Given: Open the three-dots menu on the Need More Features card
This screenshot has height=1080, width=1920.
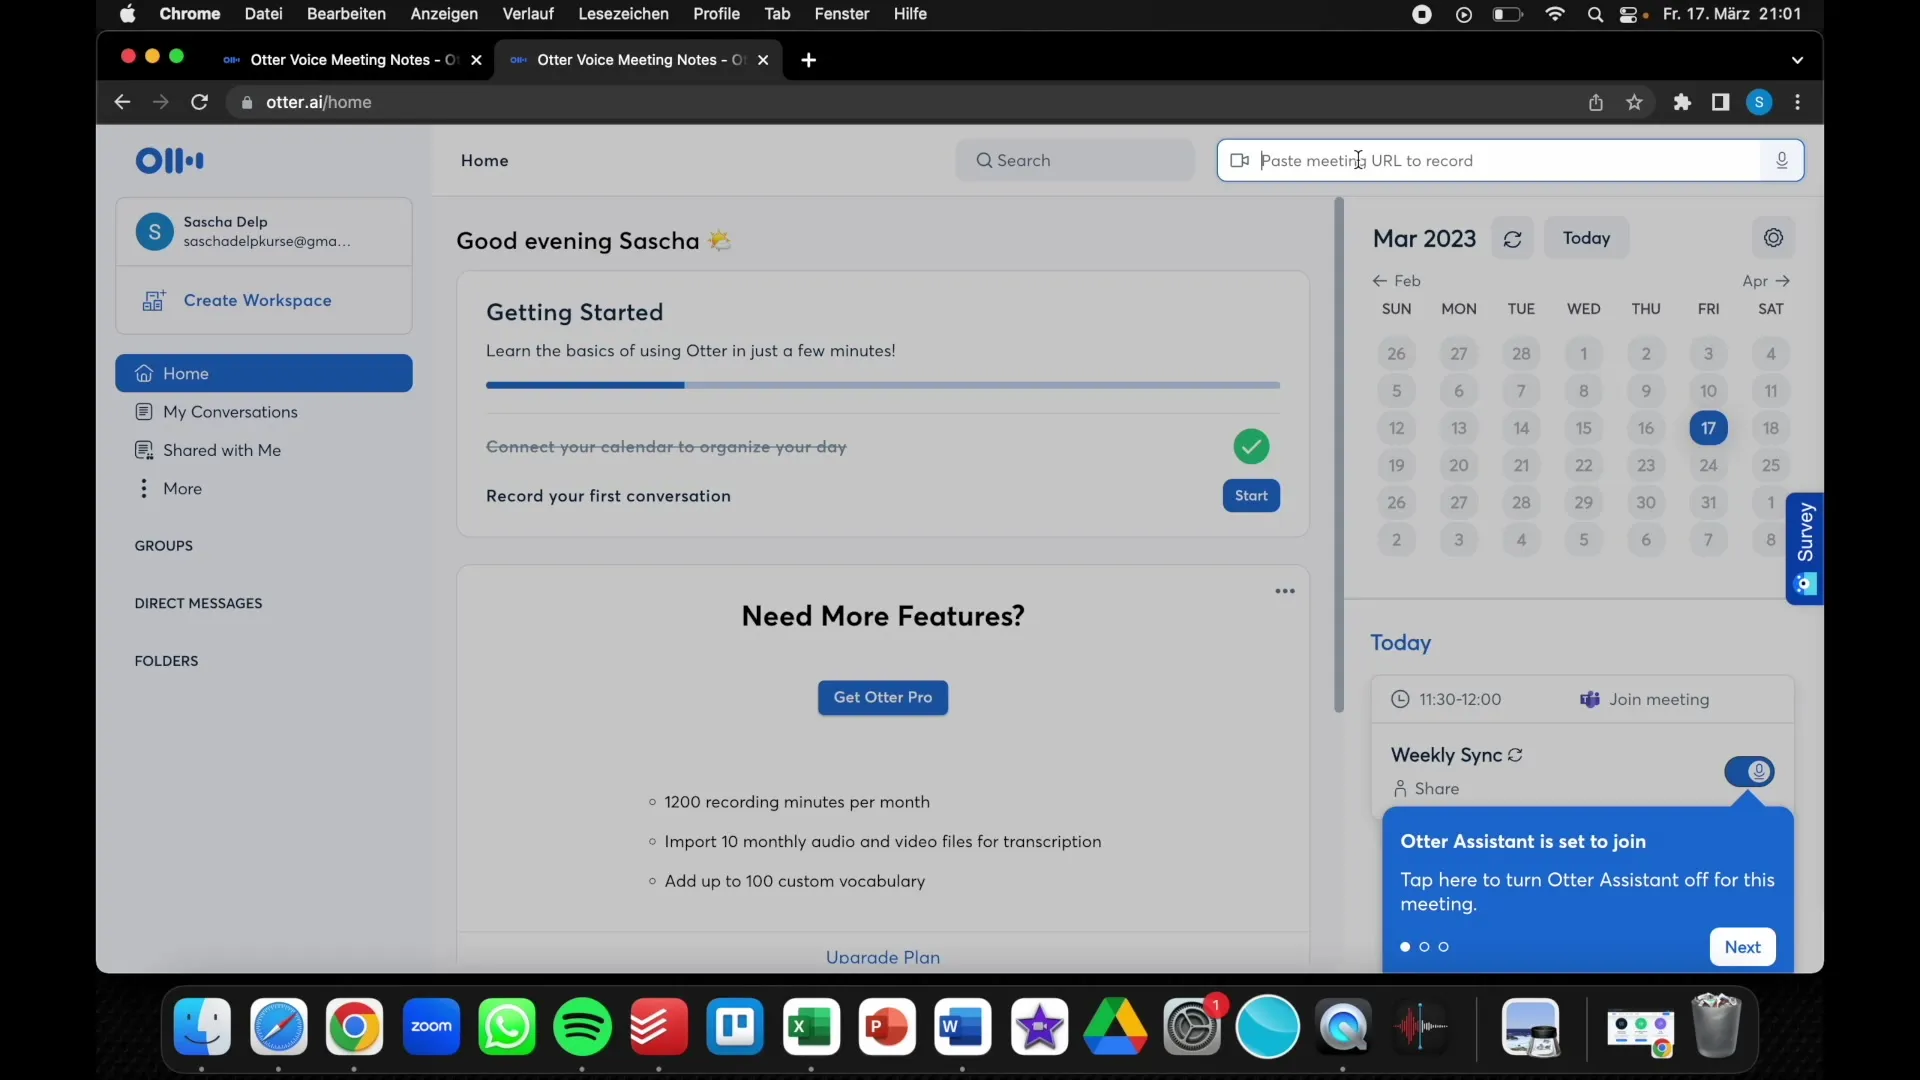Looking at the screenshot, I should (x=1285, y=591).
